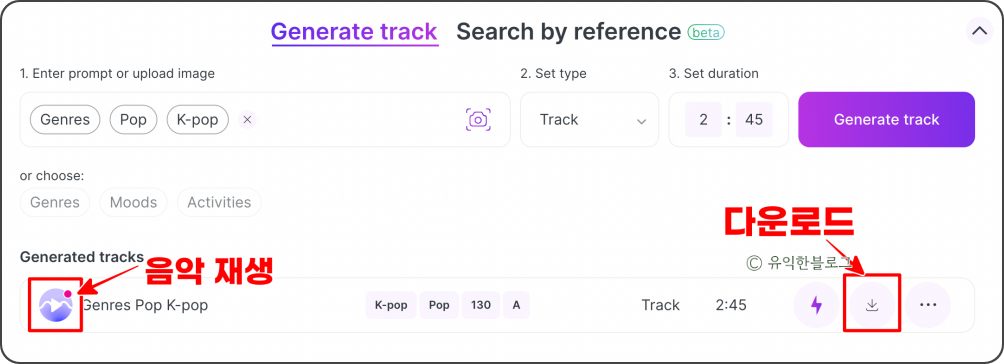
Task: Select the Pop tag in prompt box
Action: (x=133, y=120)
